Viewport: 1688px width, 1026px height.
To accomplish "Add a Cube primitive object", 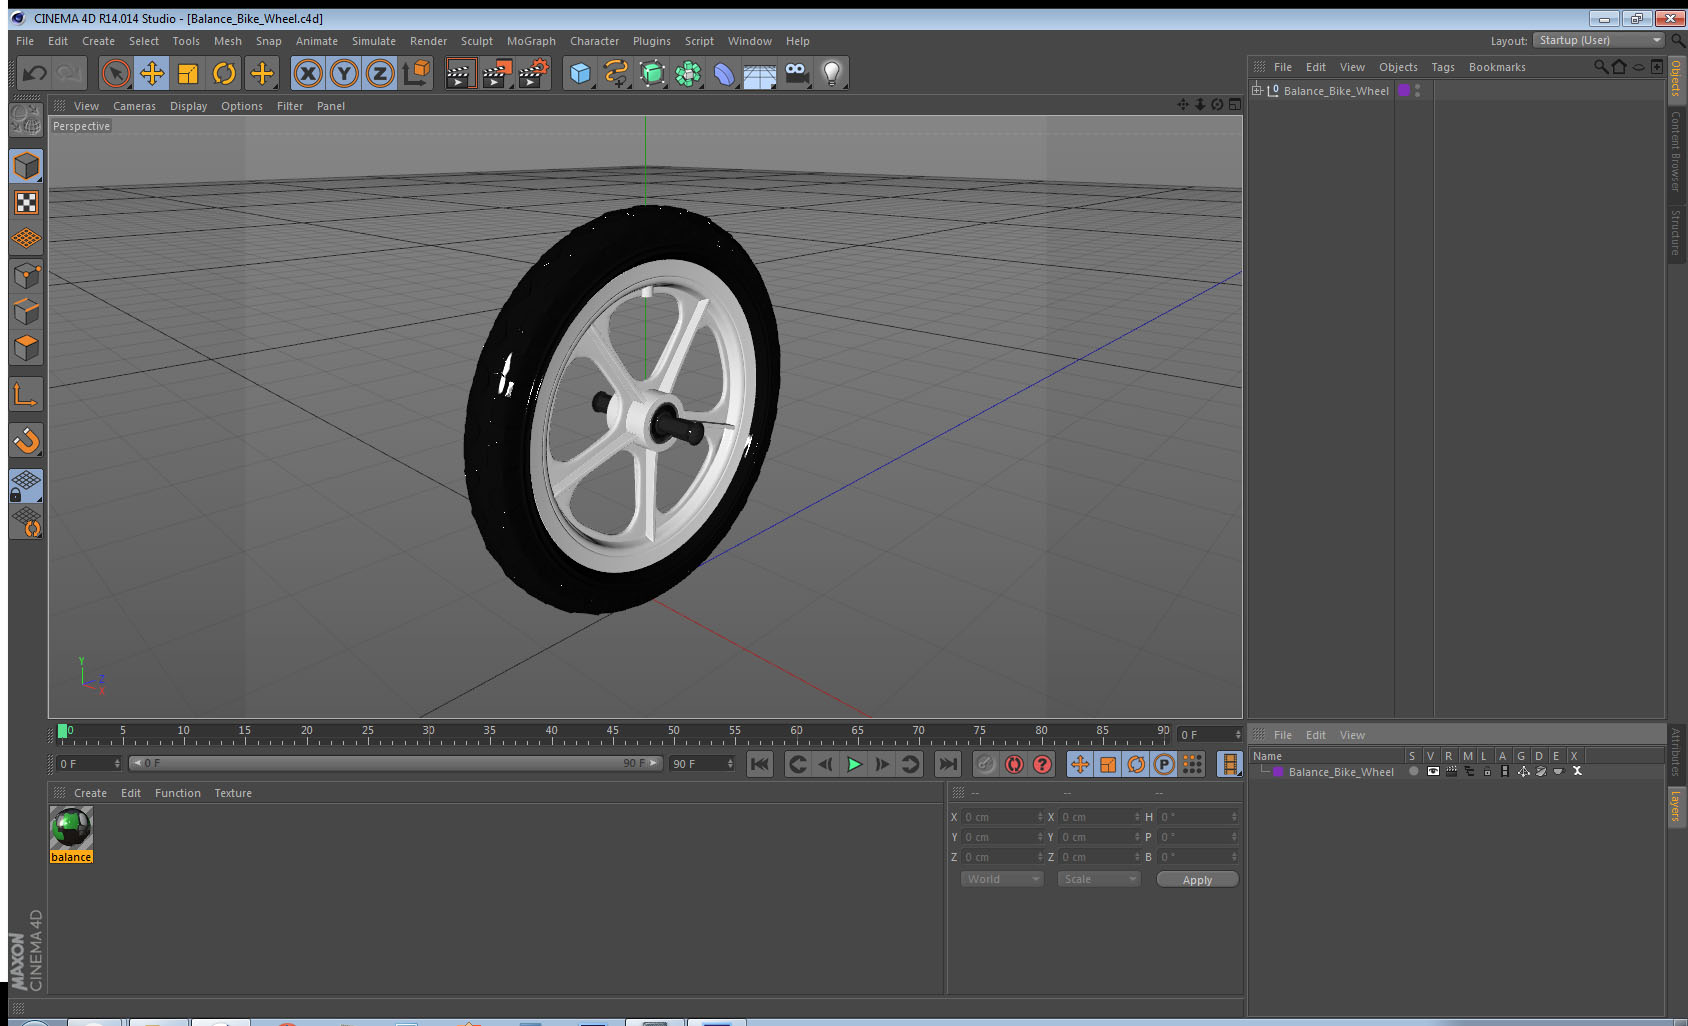I will click(x=580, y=73).
